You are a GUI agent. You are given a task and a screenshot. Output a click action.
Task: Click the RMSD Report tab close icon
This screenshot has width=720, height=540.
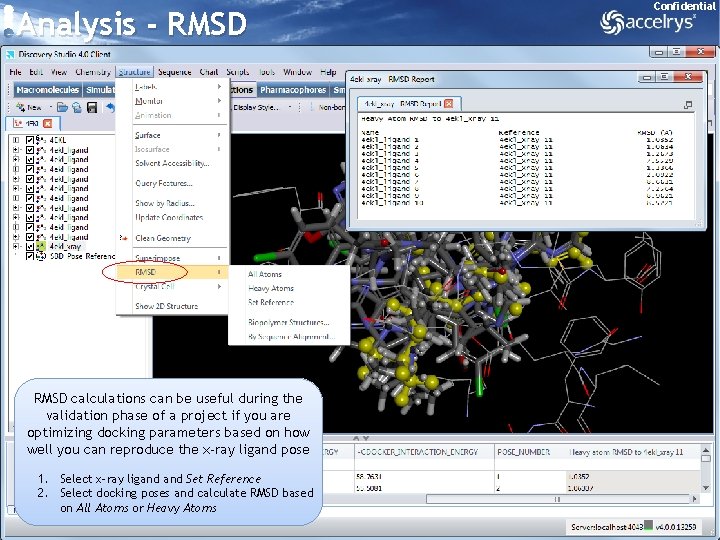click(x=449, y=104)
